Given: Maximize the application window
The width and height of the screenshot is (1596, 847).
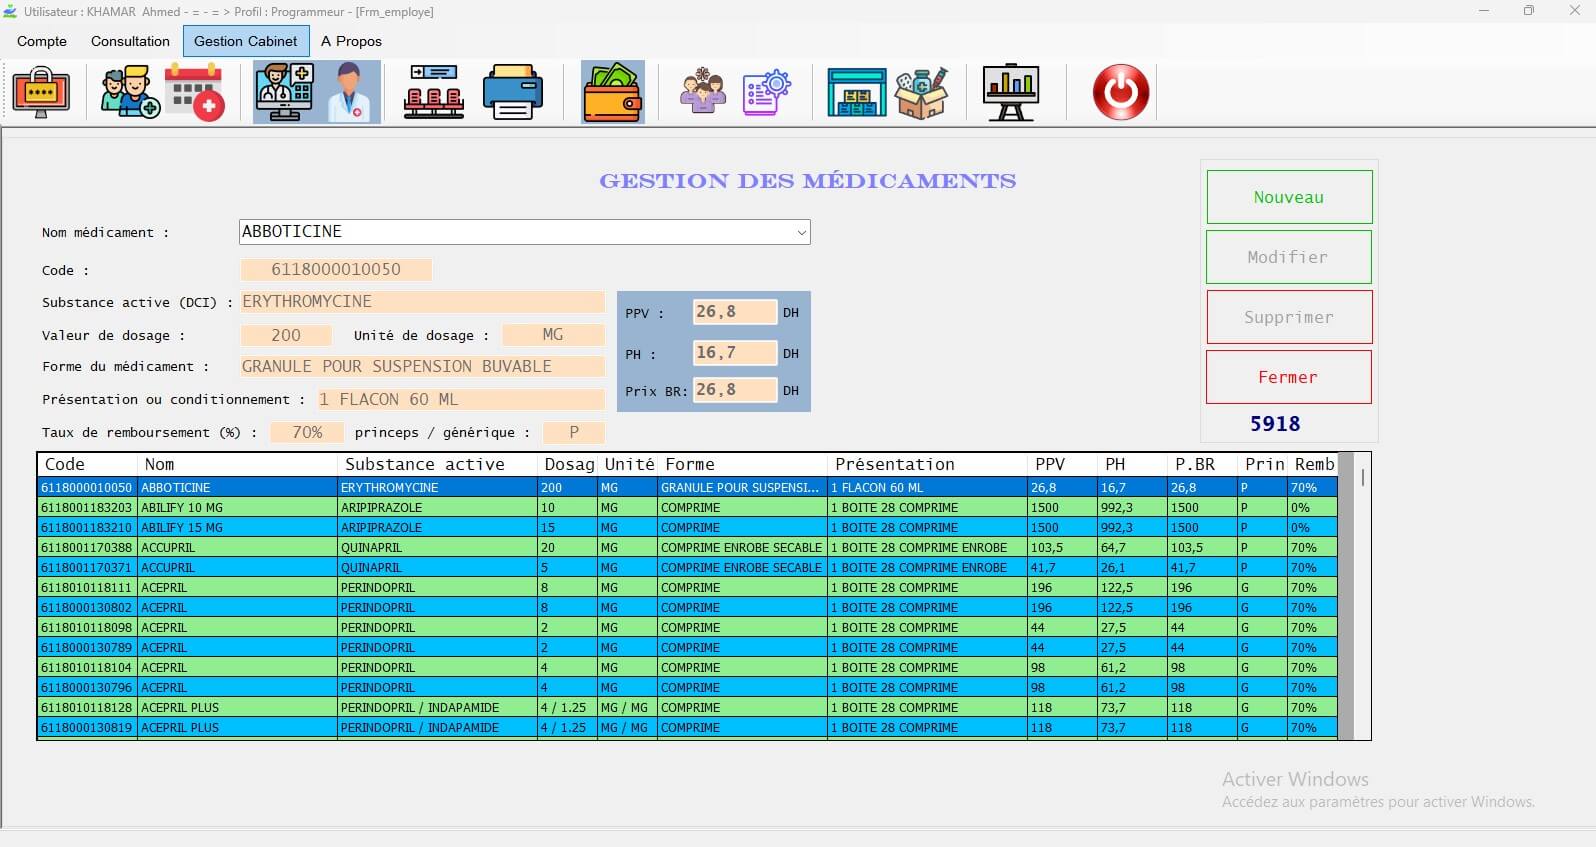Looking at the screenshot, I should [x=1528, y=11].
